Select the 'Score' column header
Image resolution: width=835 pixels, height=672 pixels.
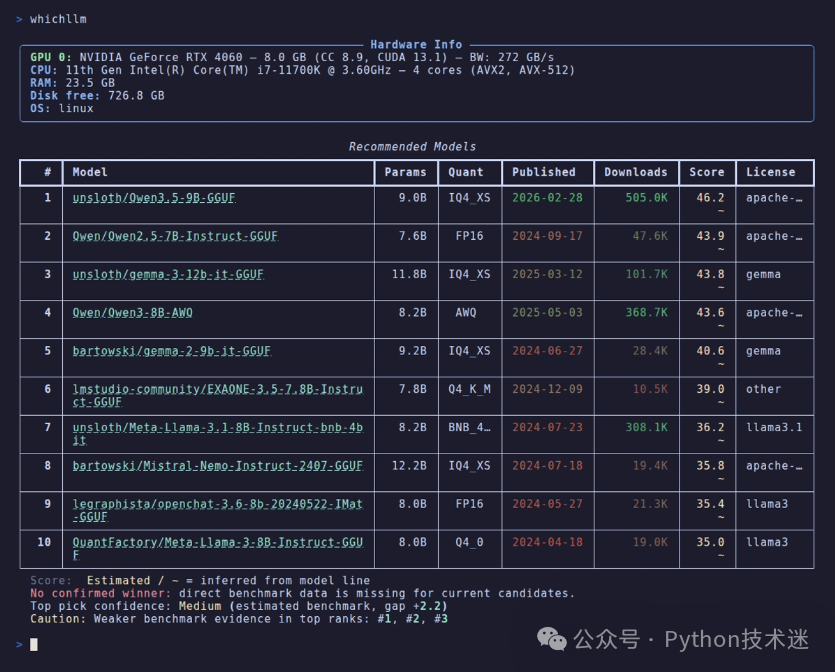pyautogui.click(x=707, y=173)
